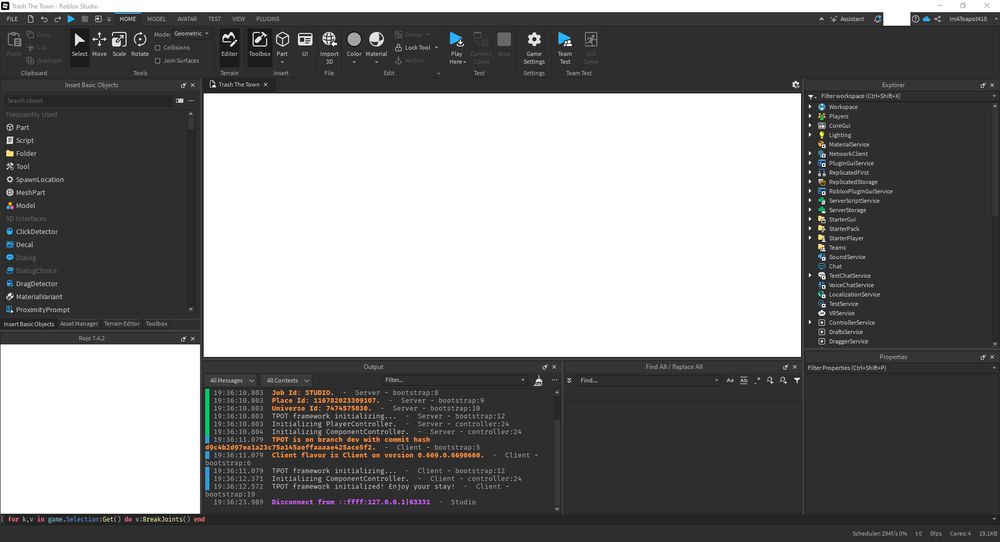The width and height of the screenshot is (1000, 542).
Task: Choose the Select tool in the ribbon
Action: pyautogui.click(x=79, y=45)
